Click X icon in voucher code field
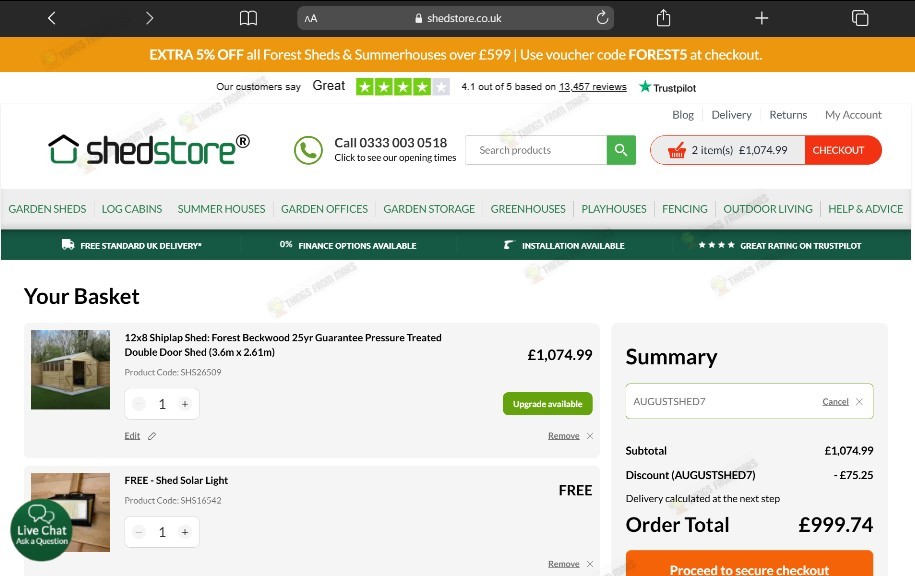 click(859, 402)
